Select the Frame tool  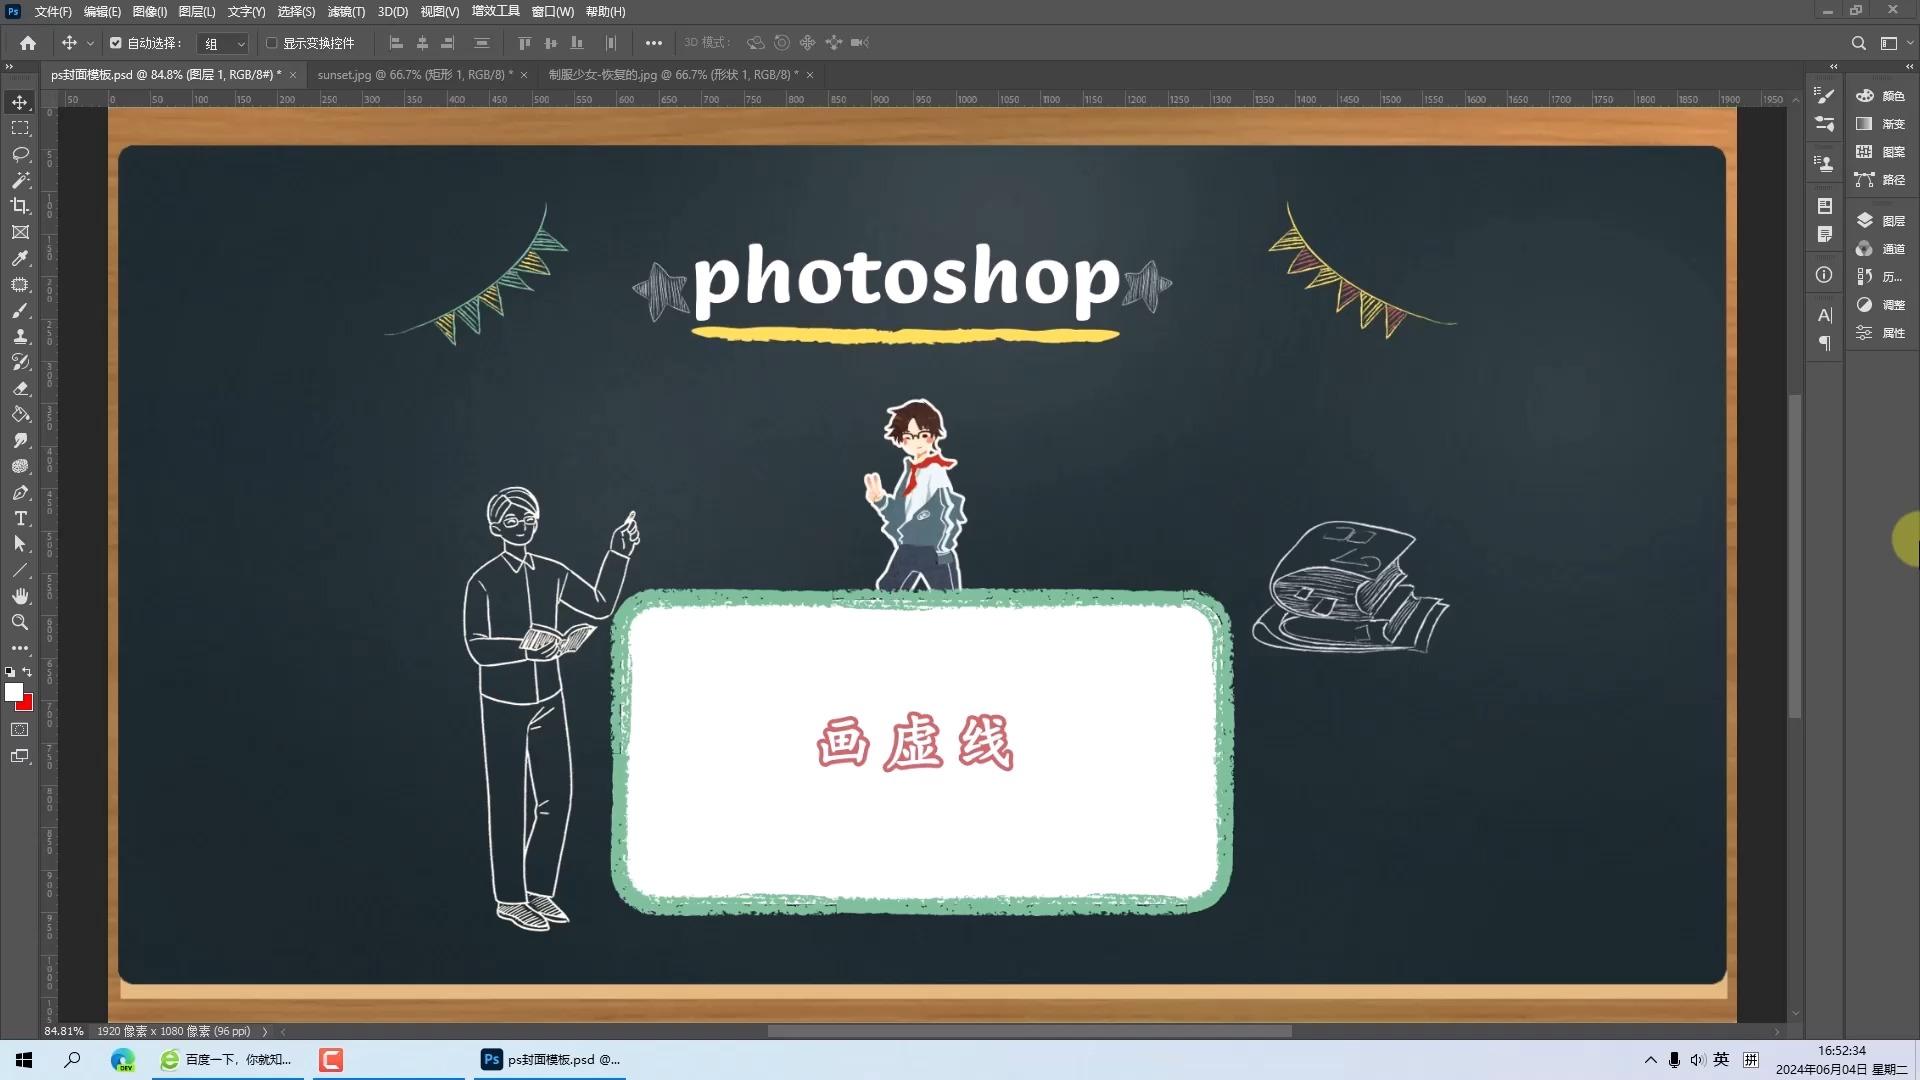point(20,232)
